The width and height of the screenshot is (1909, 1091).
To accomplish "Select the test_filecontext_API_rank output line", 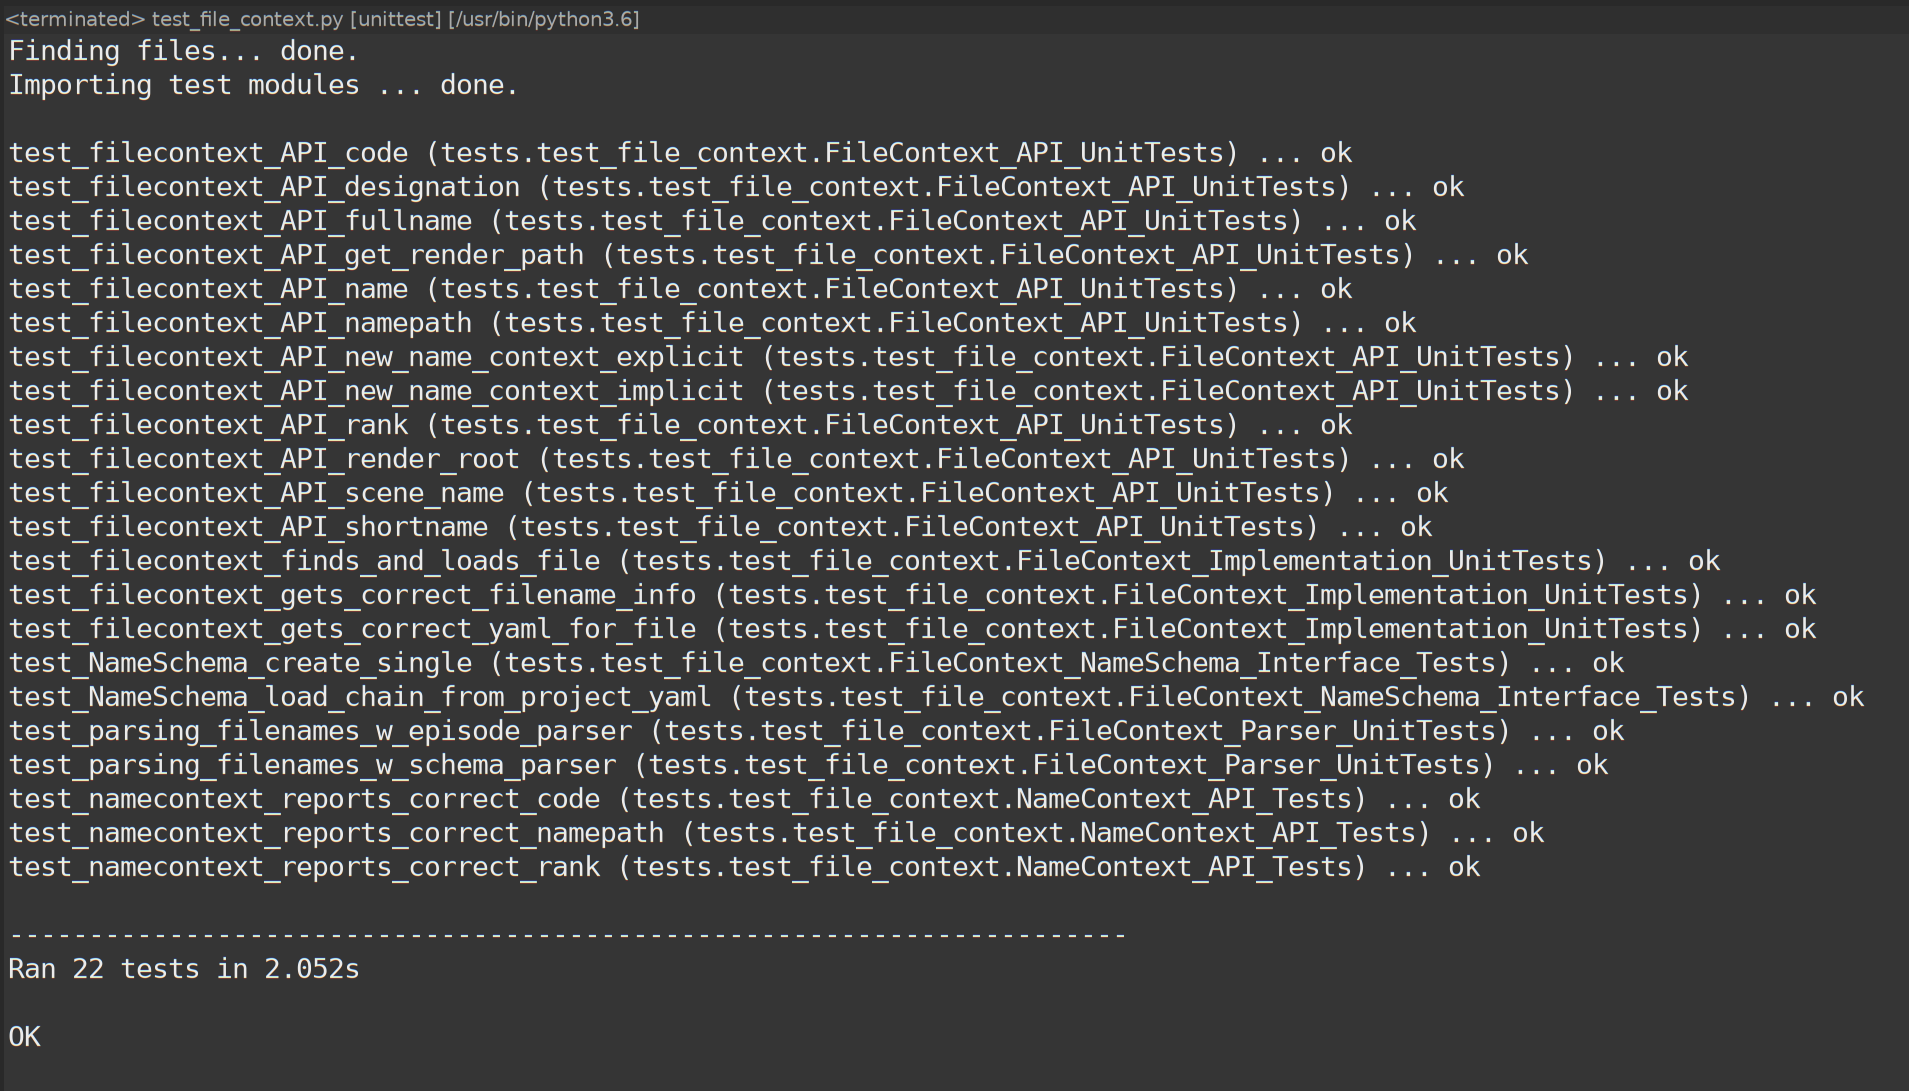I will click(x=680, y=425).
